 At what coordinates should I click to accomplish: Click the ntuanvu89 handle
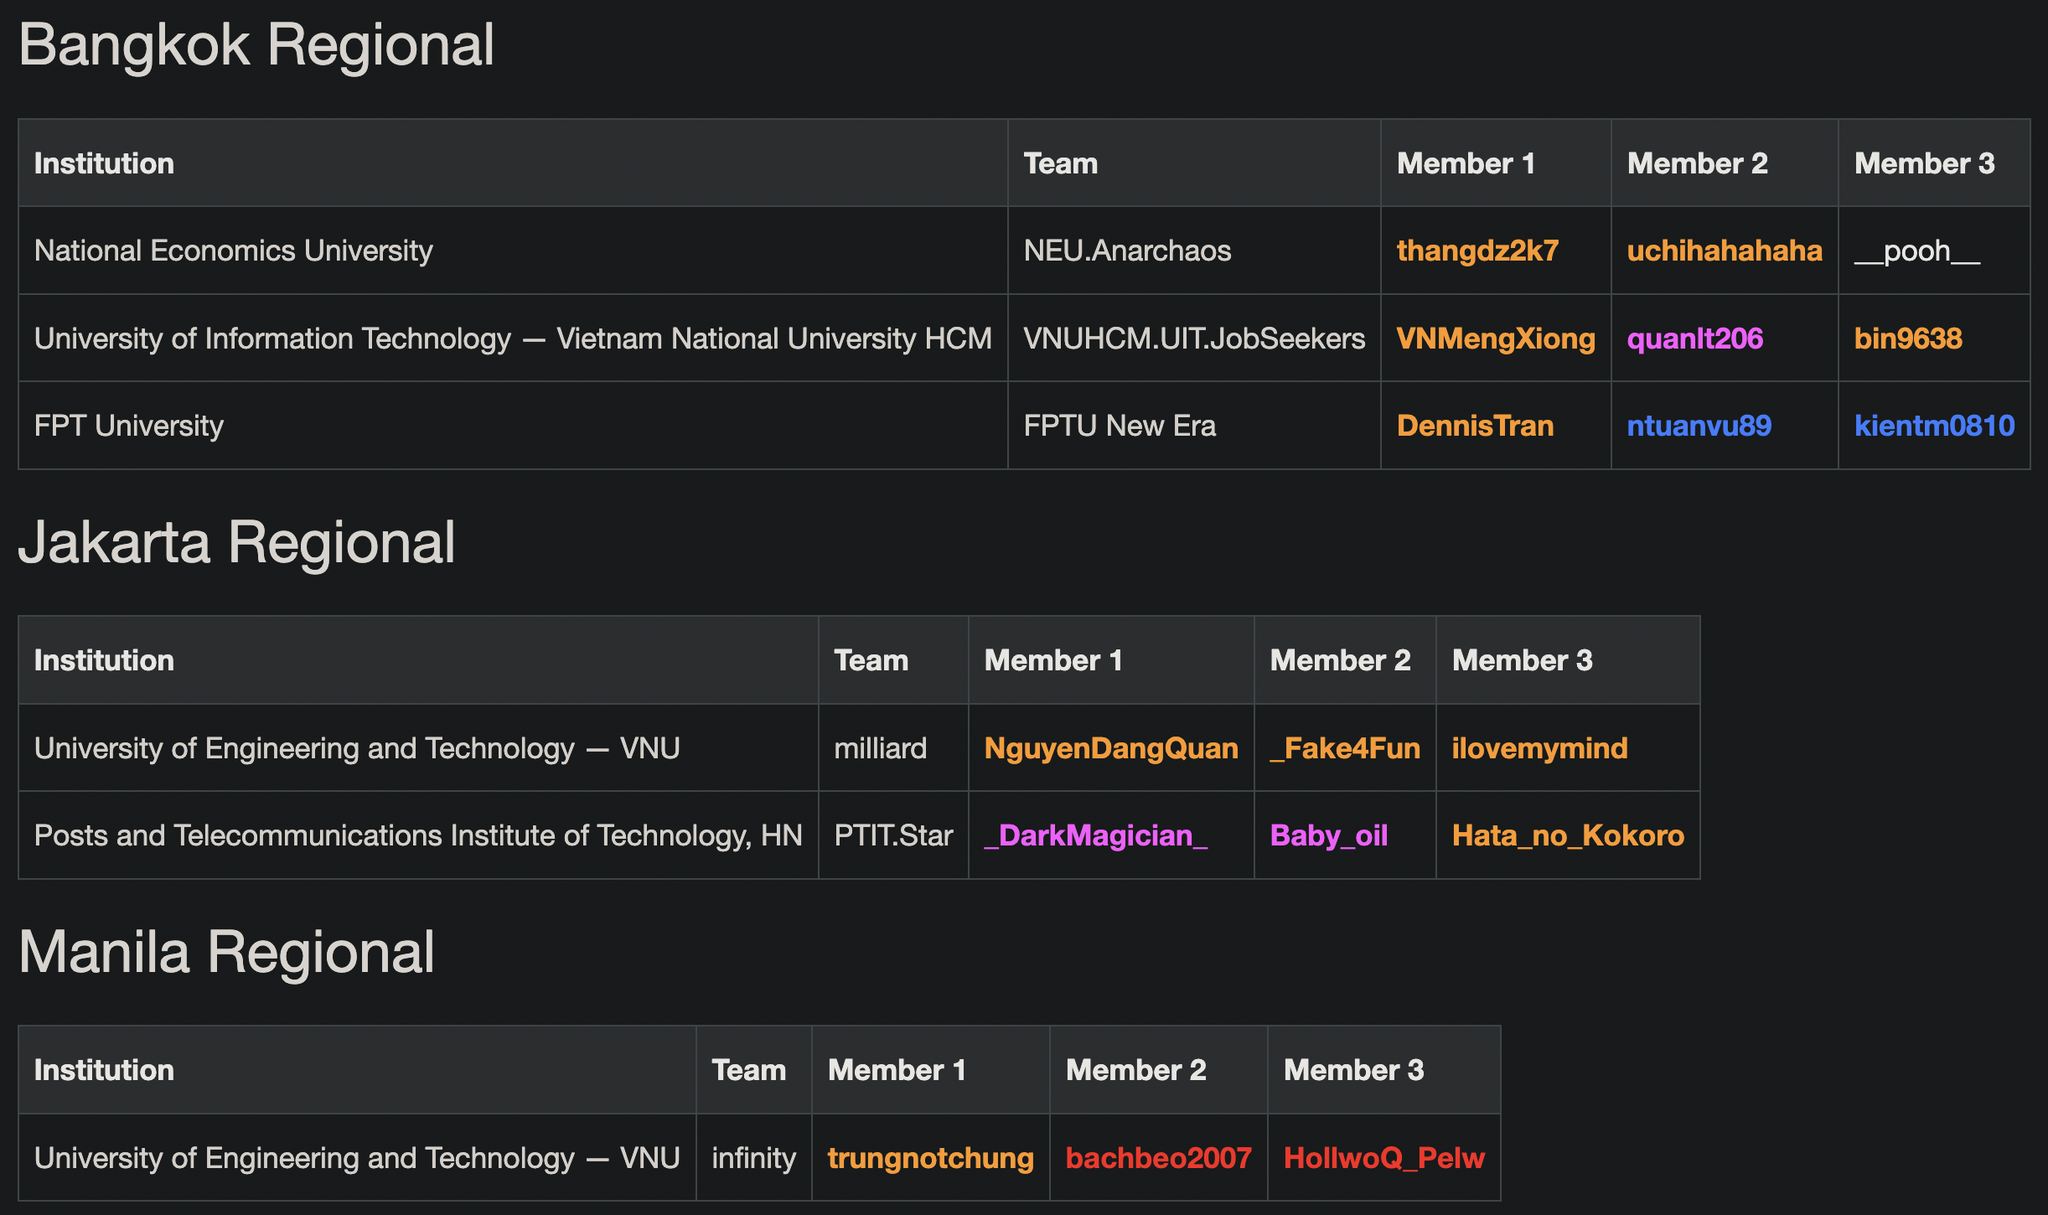point(1698,426)
